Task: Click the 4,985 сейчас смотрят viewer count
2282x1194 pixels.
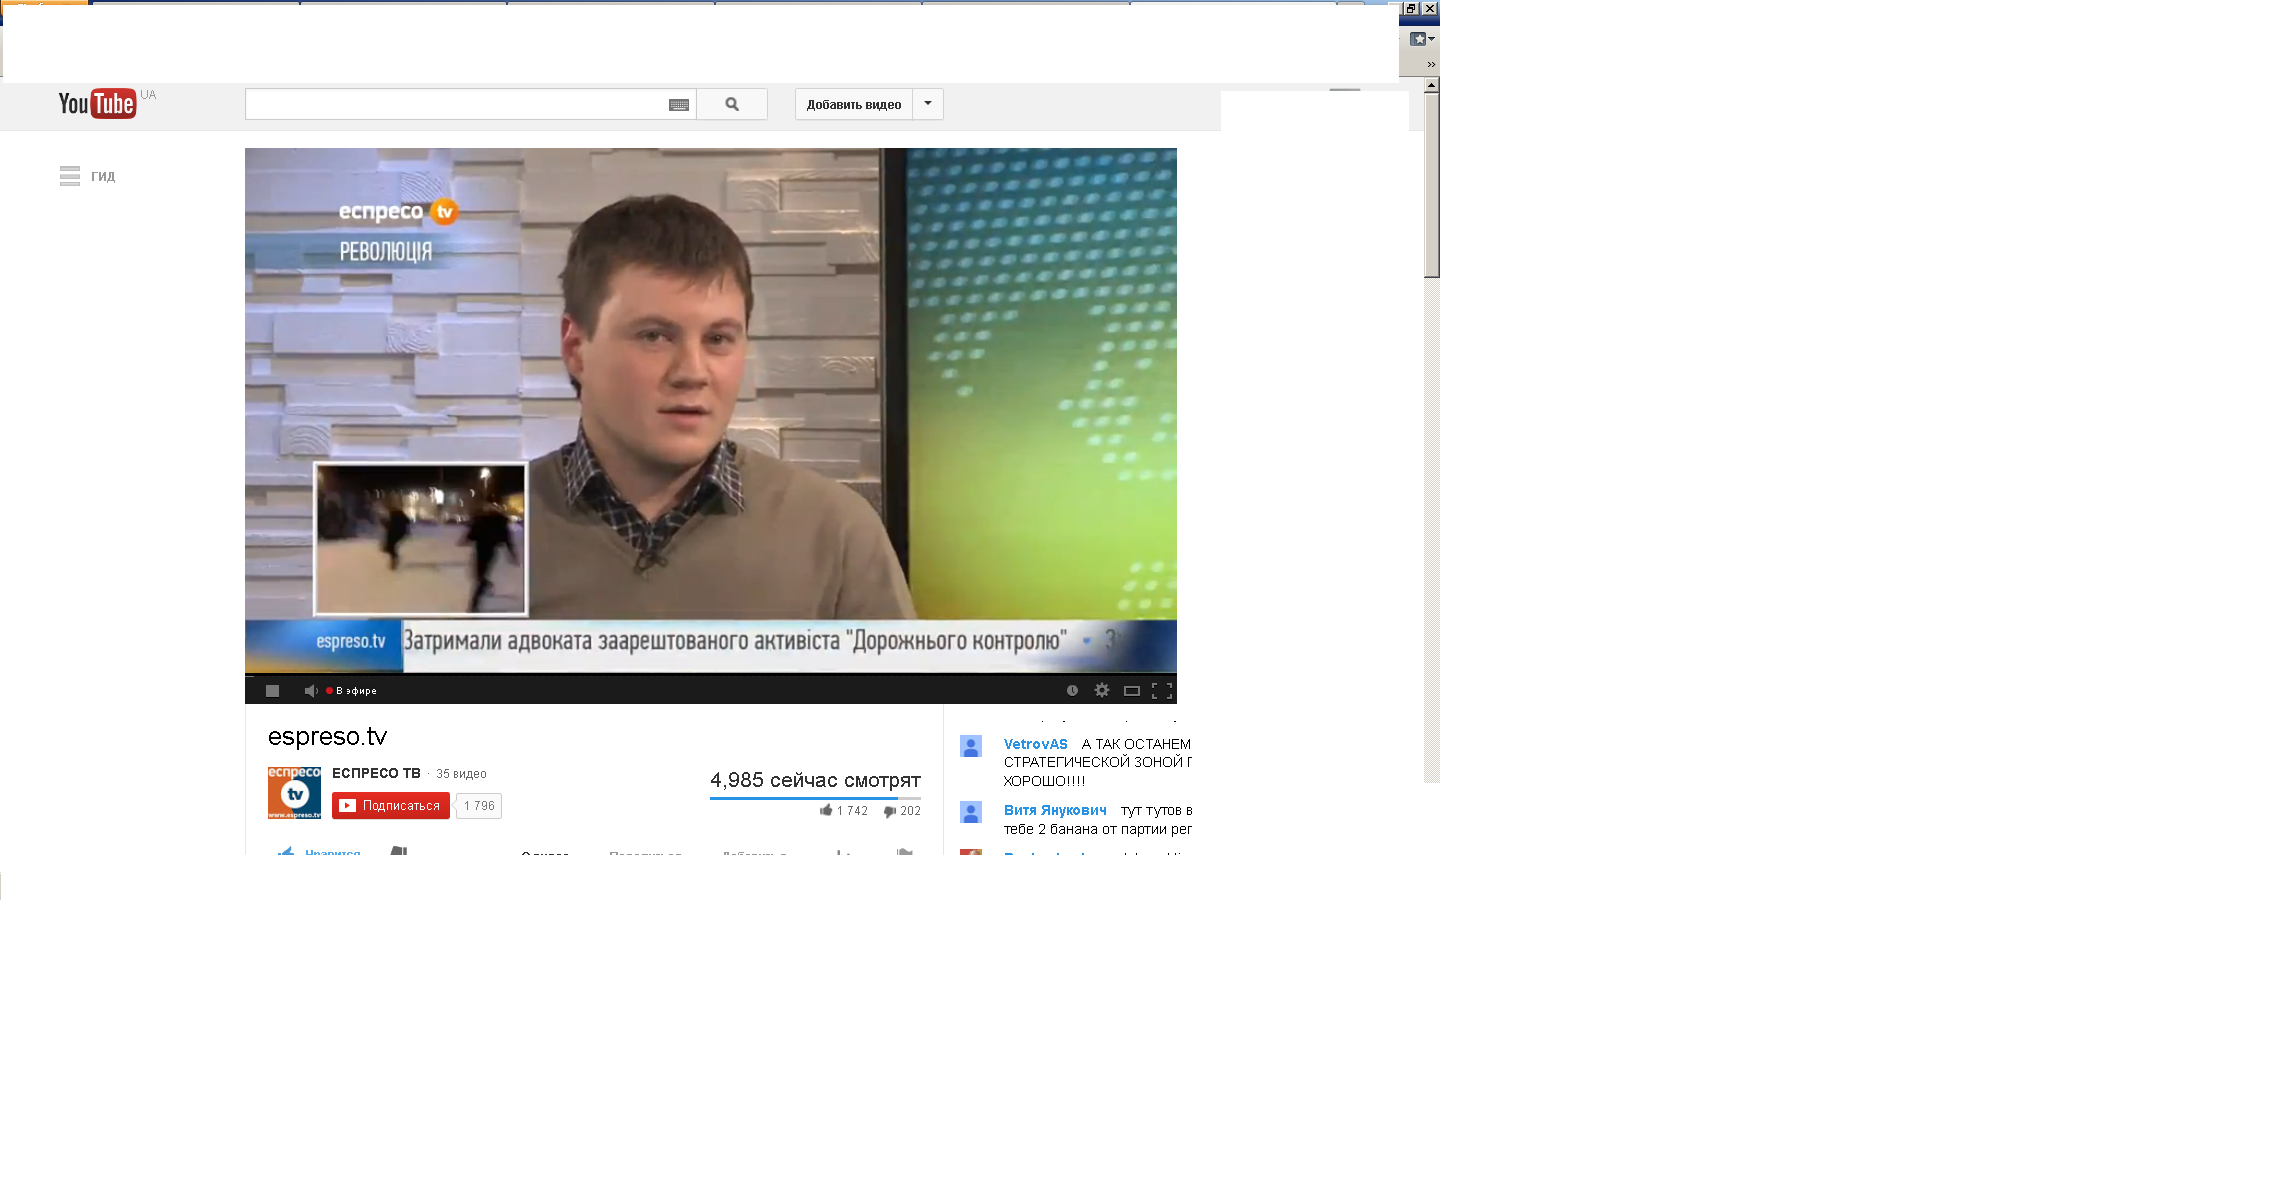Action: 815,780
